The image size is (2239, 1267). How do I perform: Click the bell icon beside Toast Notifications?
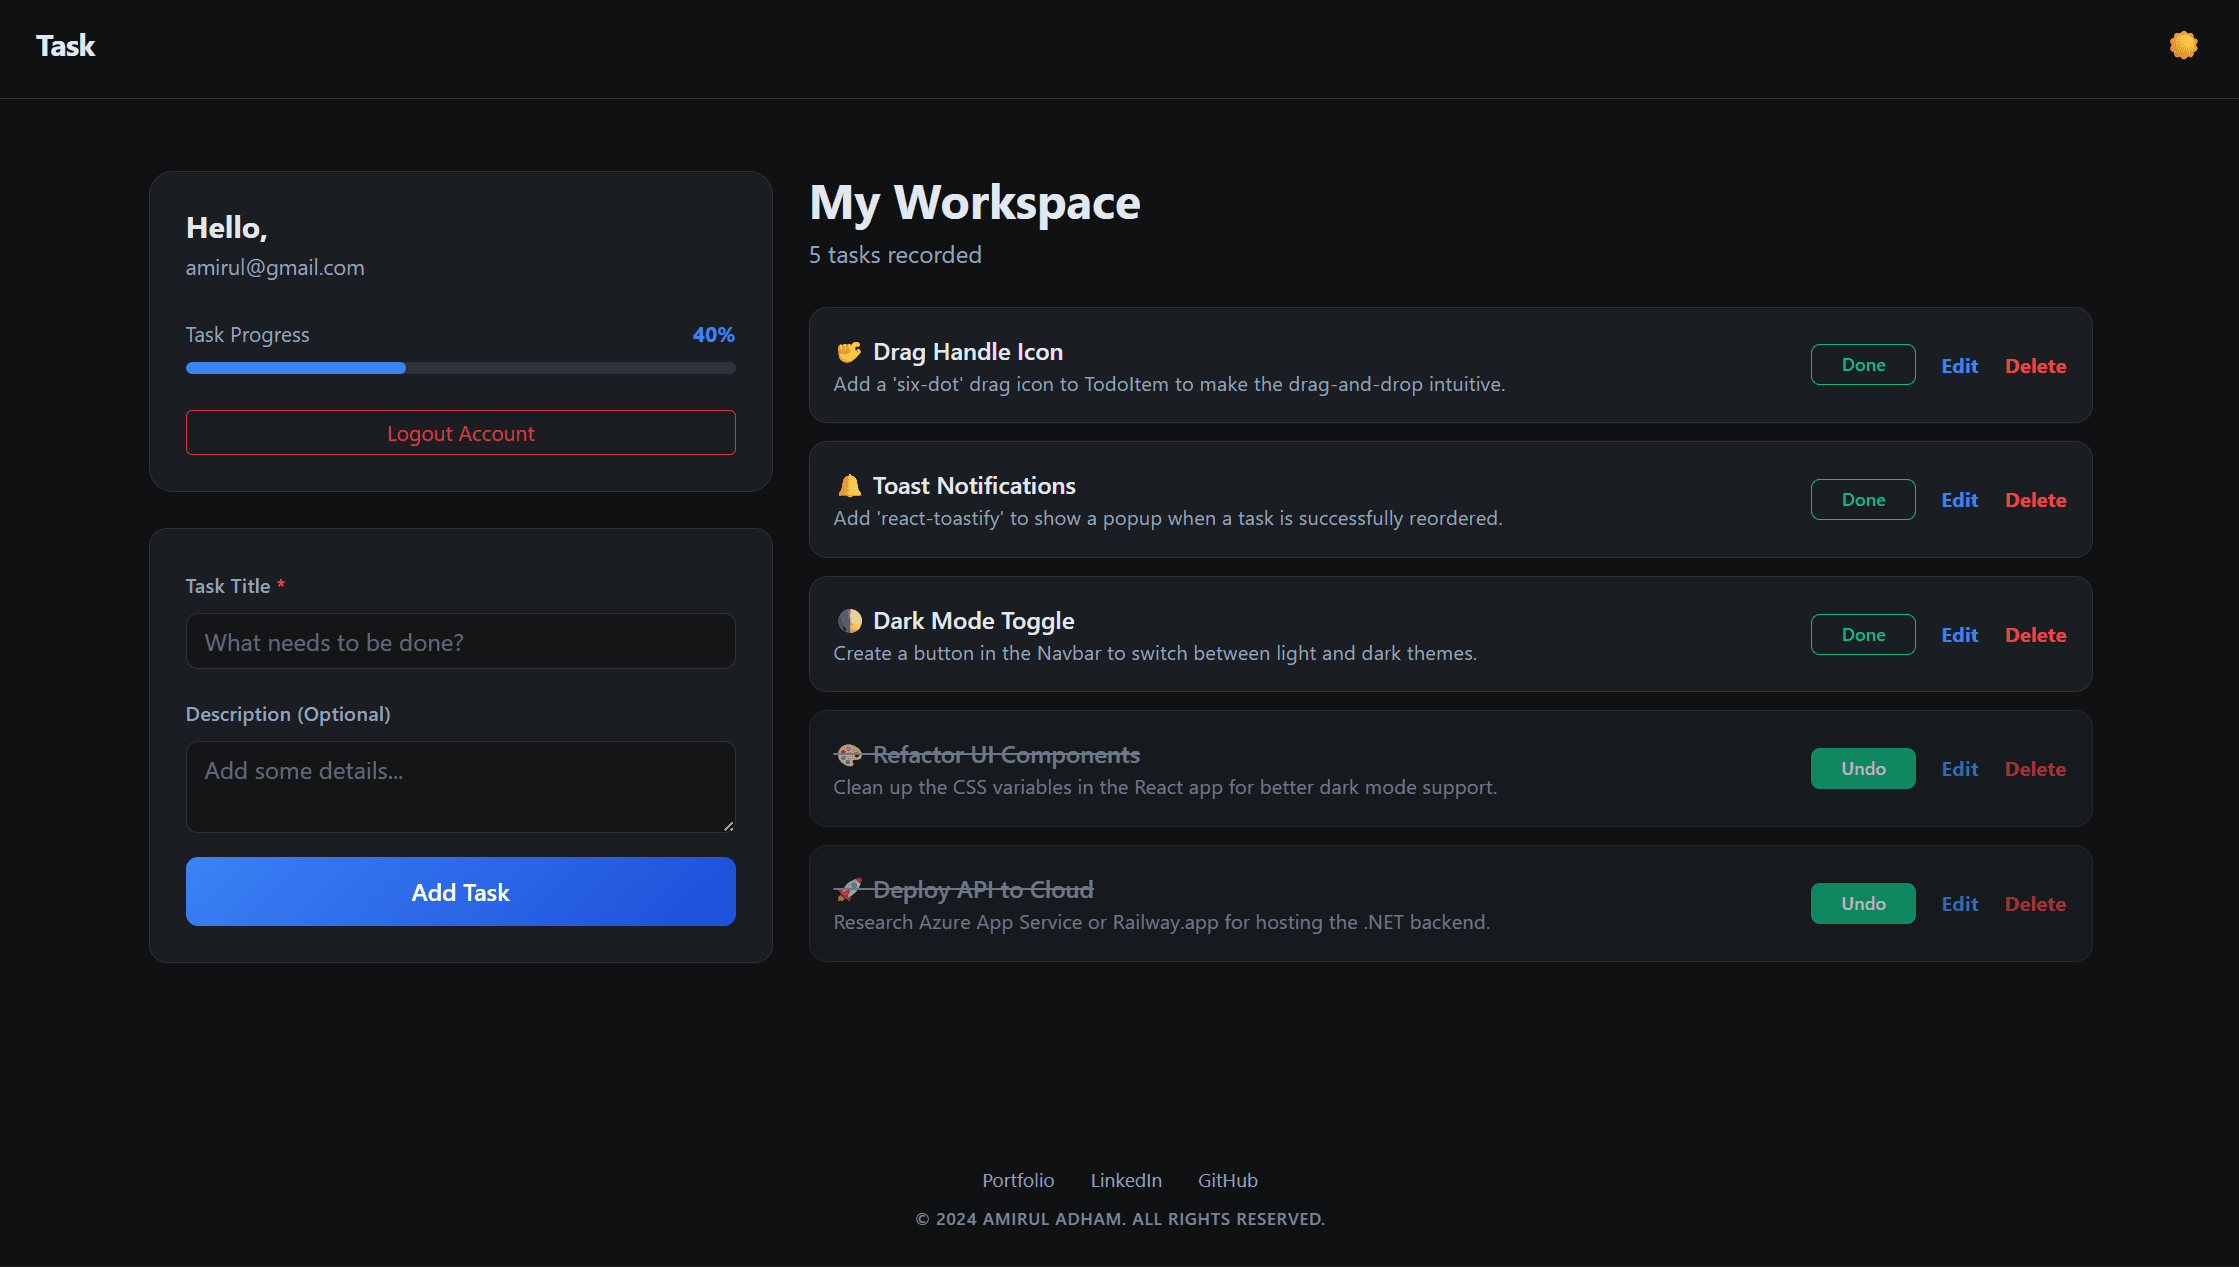pyautogui.click(x=849, y=486)
